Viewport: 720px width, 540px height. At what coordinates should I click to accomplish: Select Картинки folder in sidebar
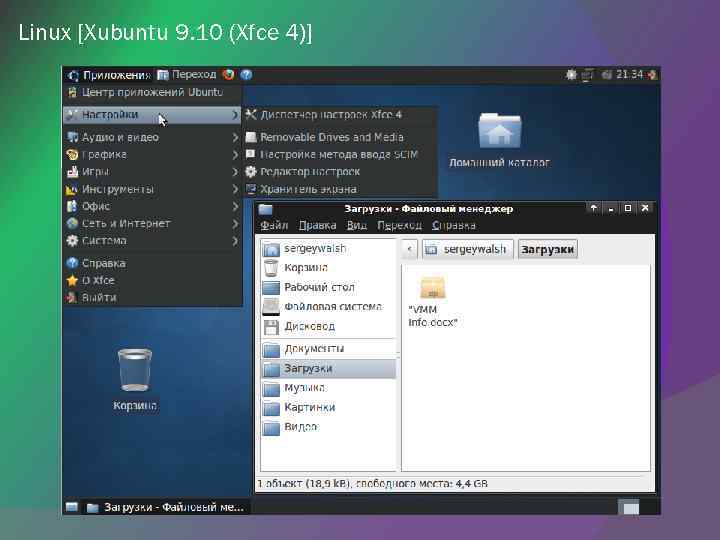(328, 407)
